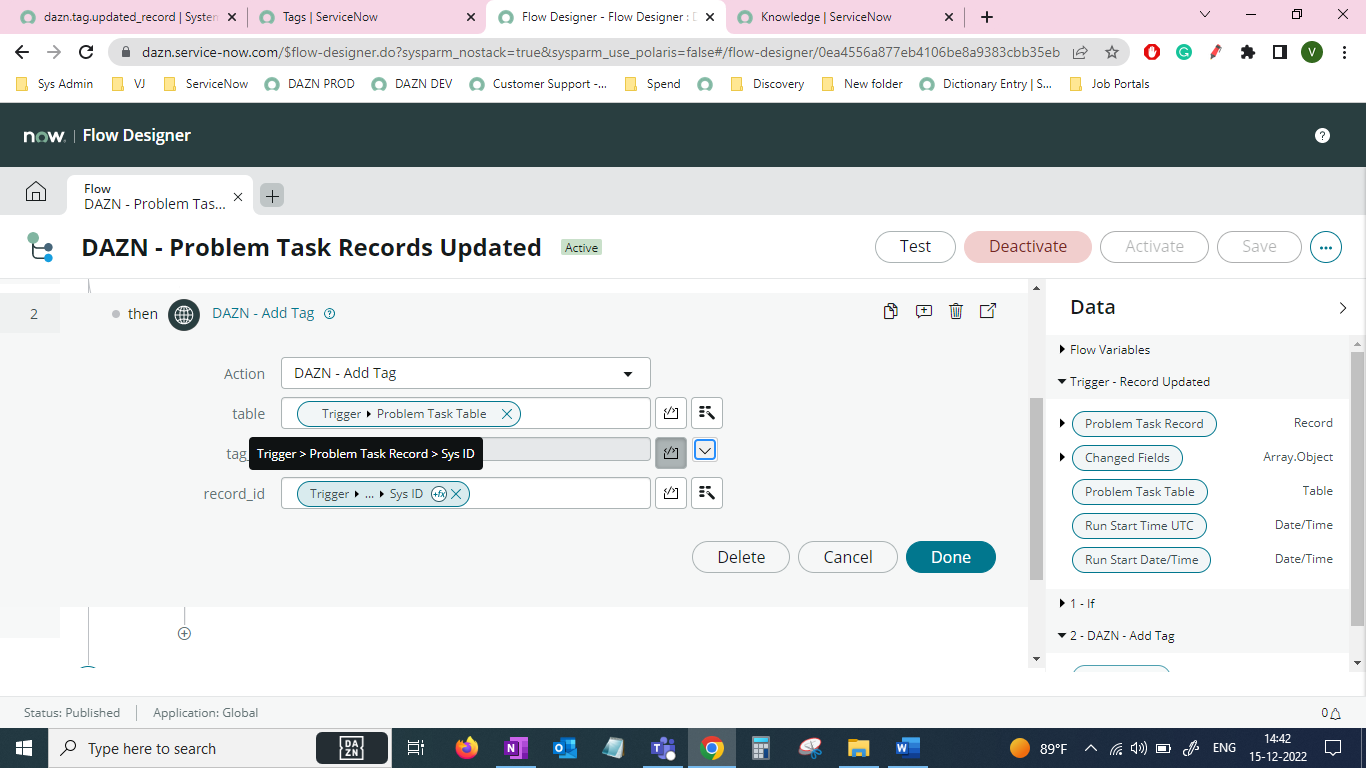
Task: Open OneNote from the taskbar
Action: 516,748
